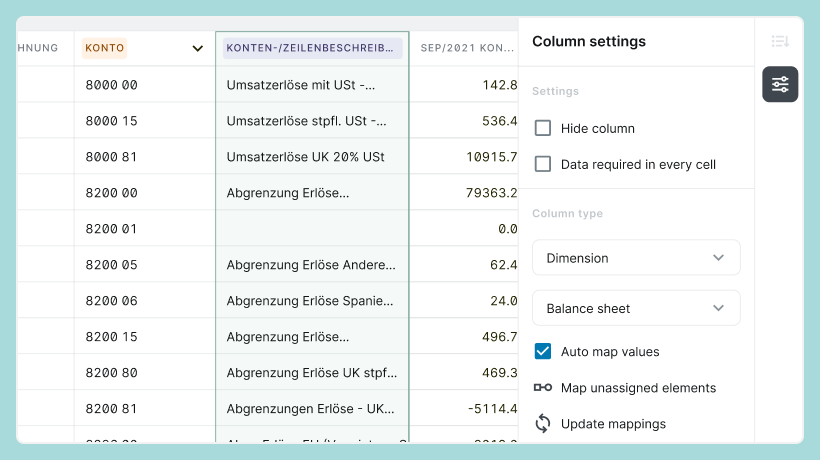Click the Abgrenzungen Erlöse - UK... cell

point(312,409)
